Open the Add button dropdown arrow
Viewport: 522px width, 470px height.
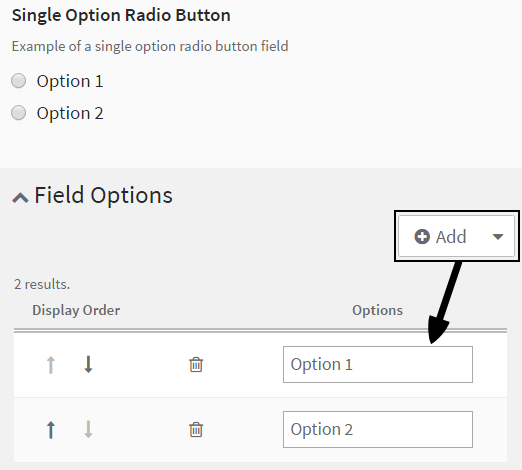pyautogui.click(x=498, y=237)
